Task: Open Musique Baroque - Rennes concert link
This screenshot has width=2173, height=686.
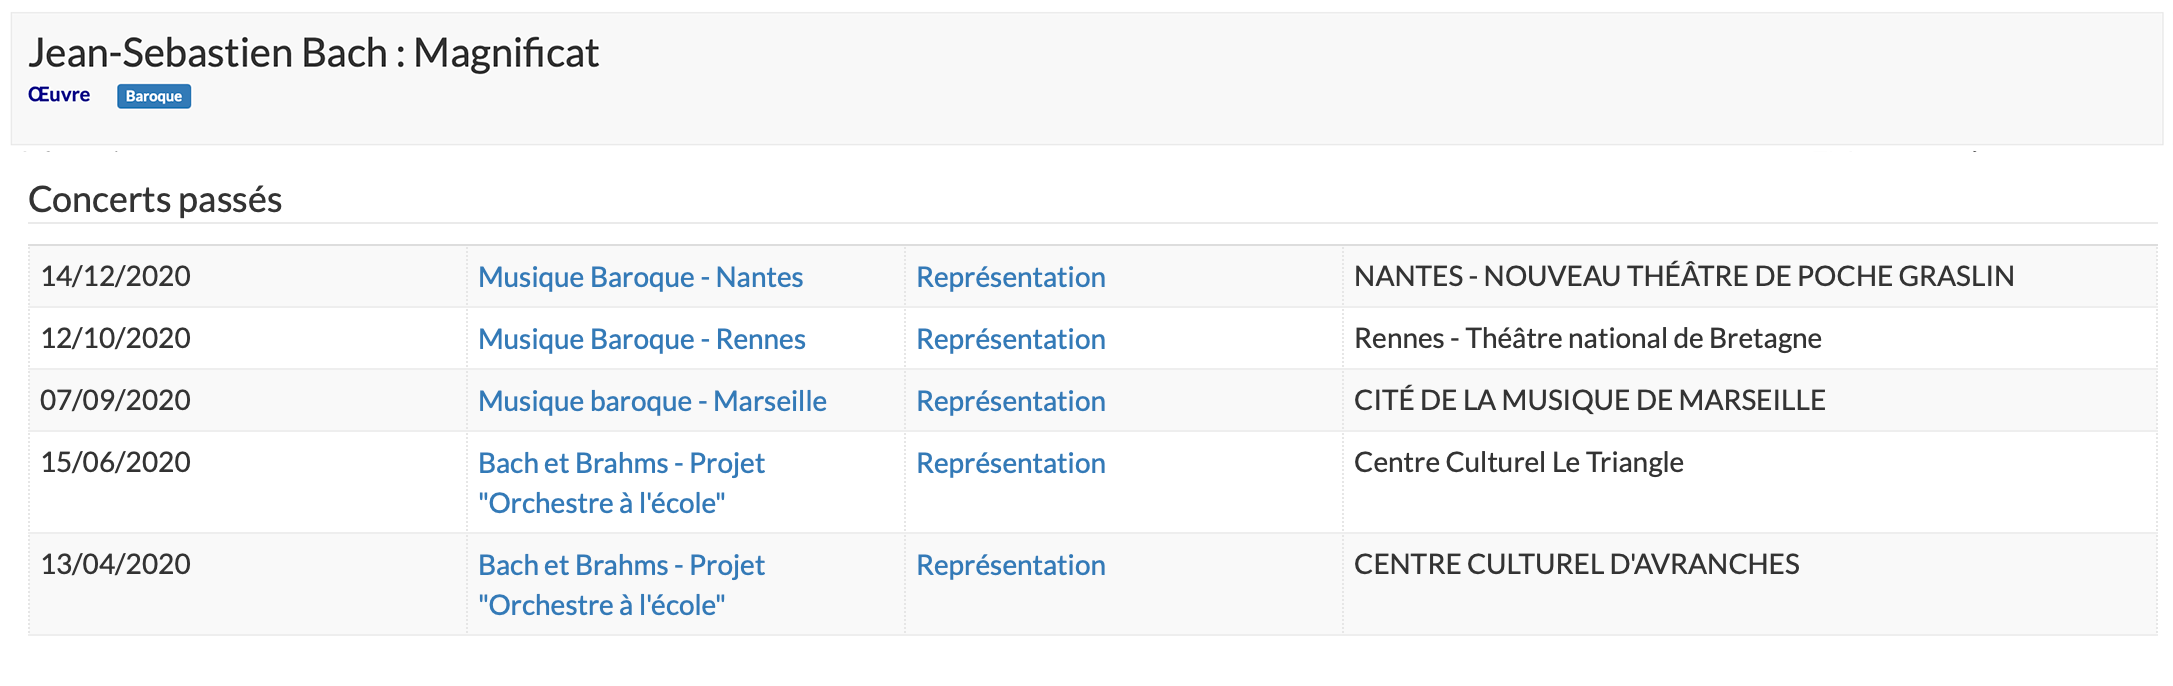Action: 641,339
